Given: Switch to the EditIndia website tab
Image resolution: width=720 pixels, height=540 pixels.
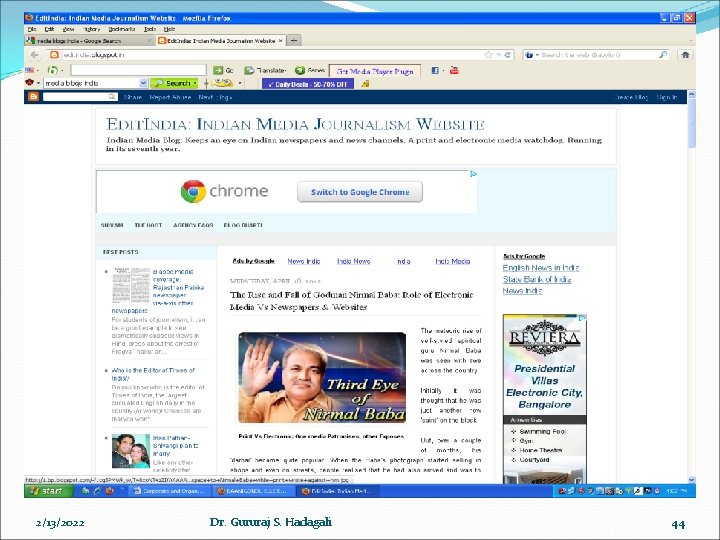Looking at the screenshot, I should coord(221,41).
